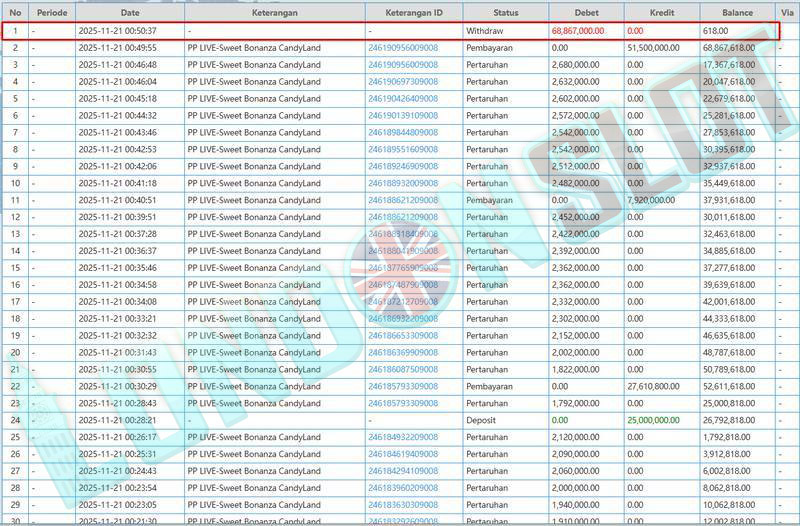Image resolution: width=800 pixels, height=526 pixels.
Task: Sort by the Status column header
Action: tap(505, 13)
